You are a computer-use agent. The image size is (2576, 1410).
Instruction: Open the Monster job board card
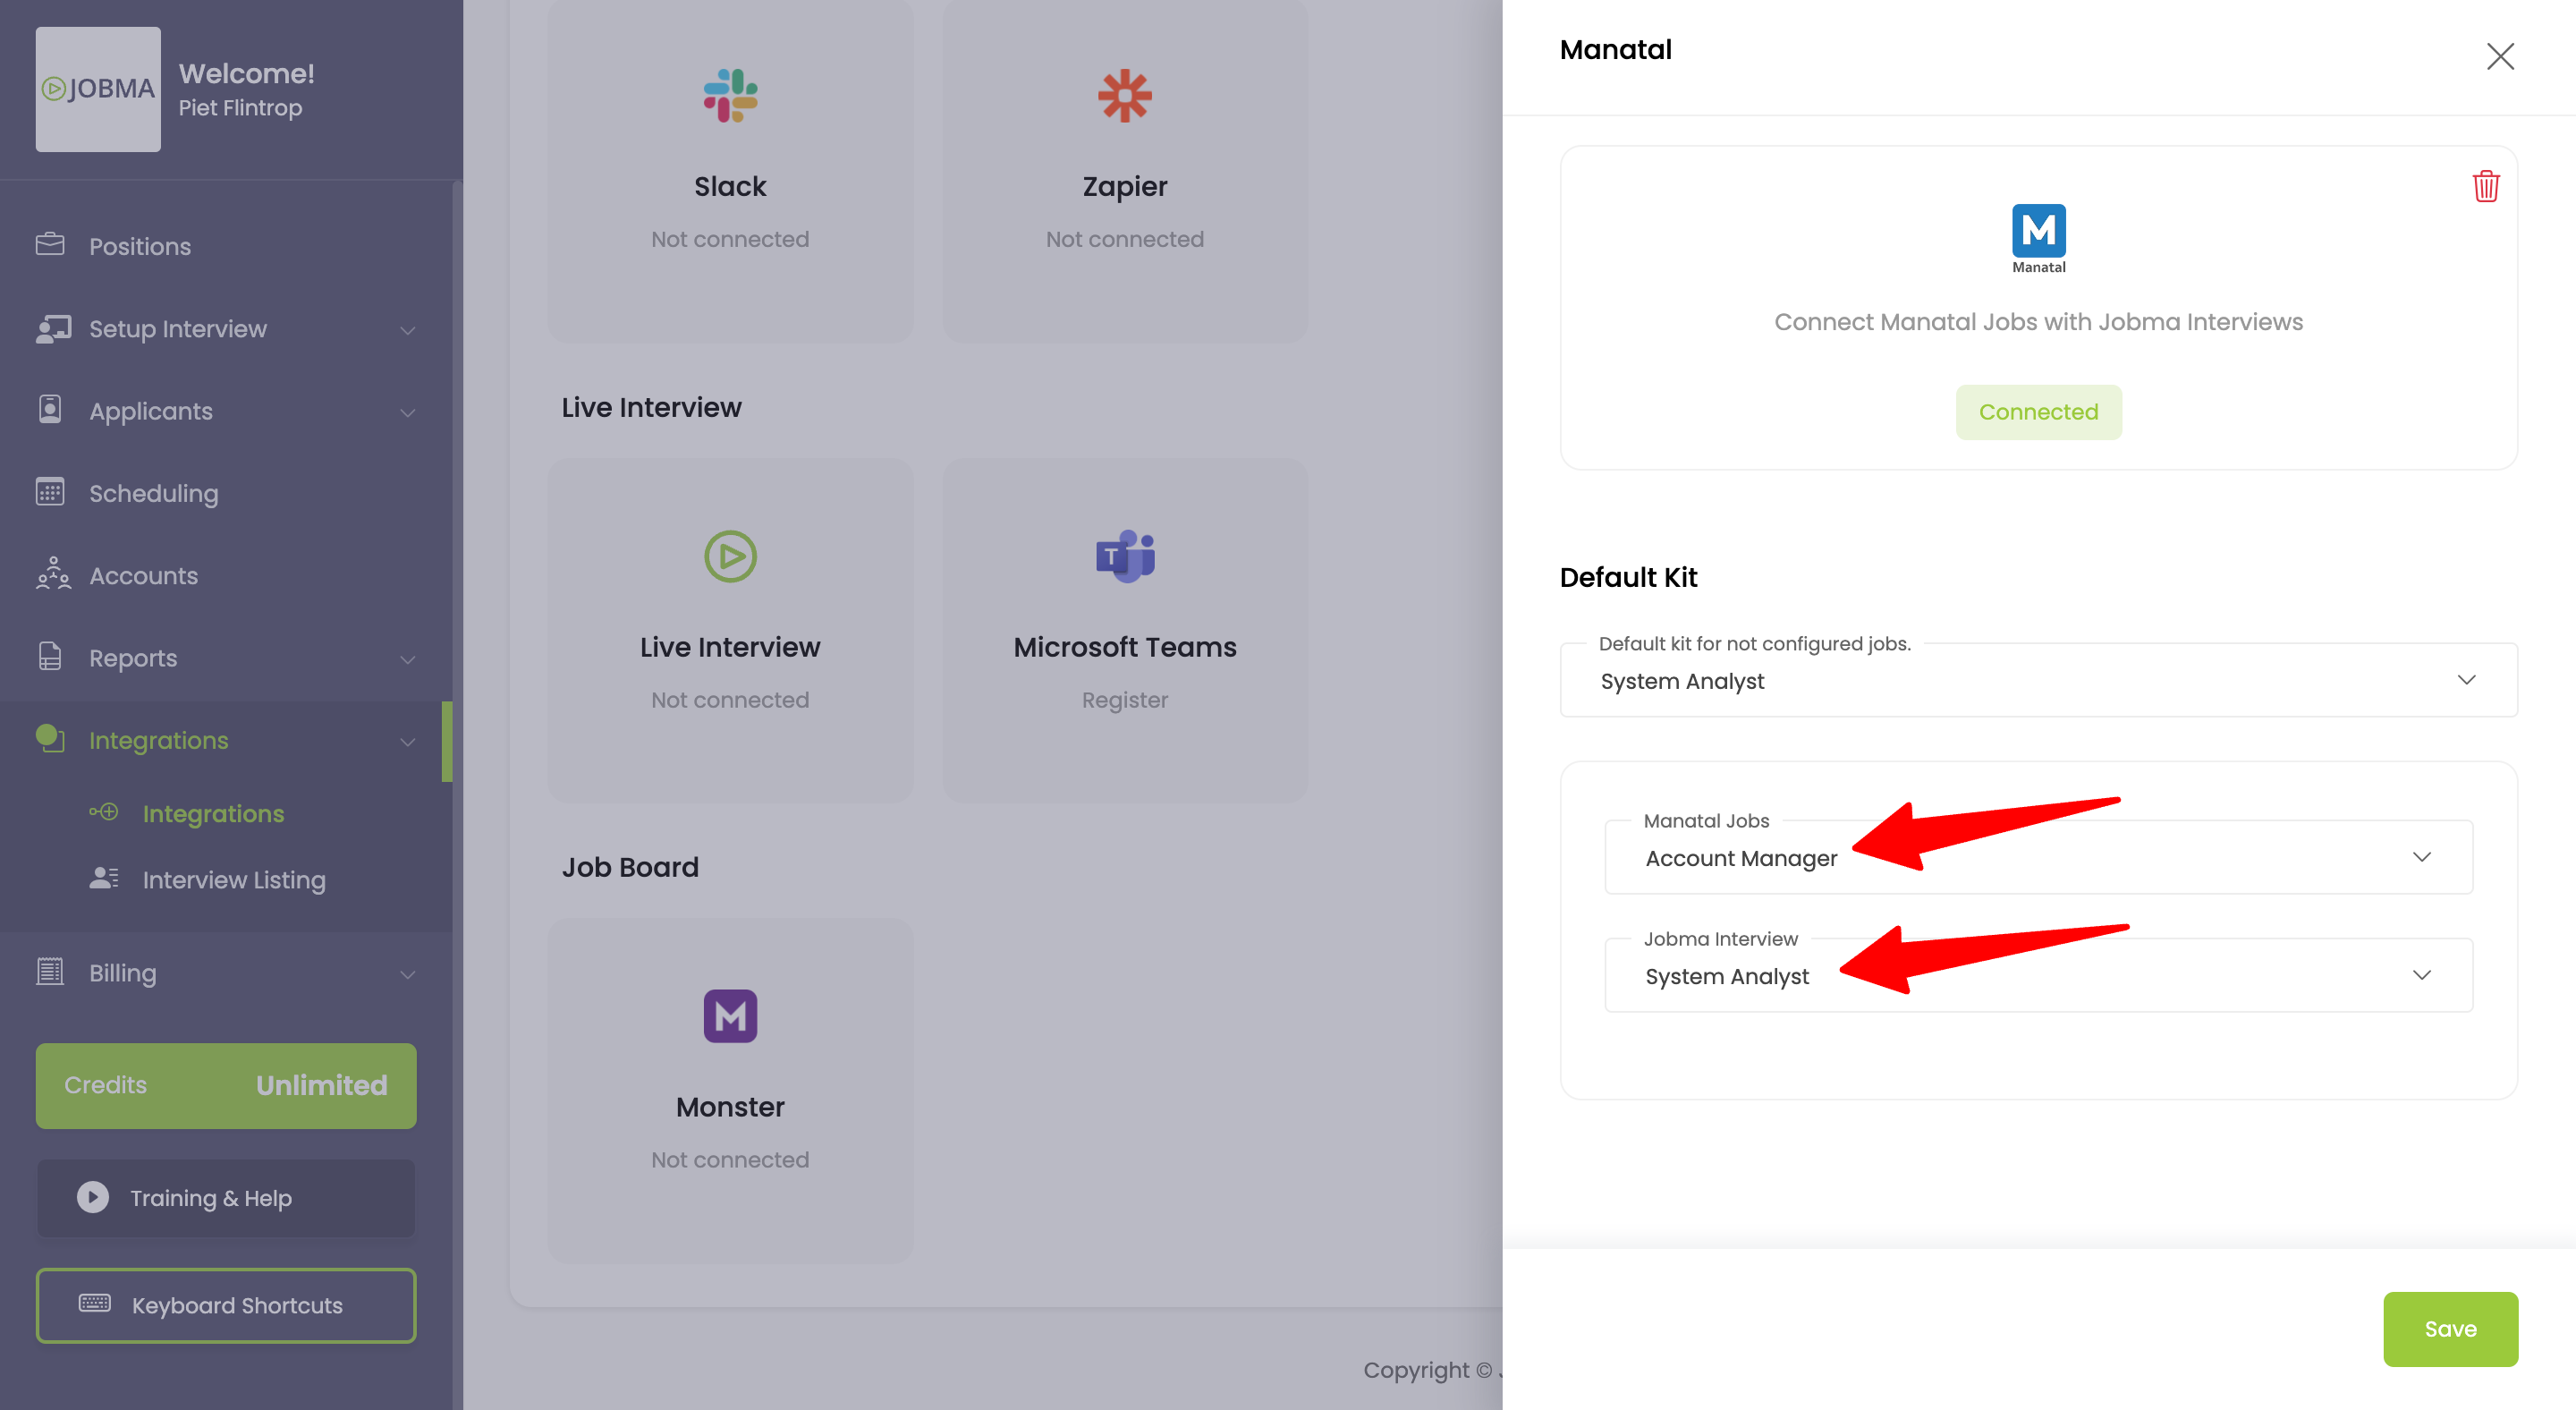click(x=730, y=1090)
